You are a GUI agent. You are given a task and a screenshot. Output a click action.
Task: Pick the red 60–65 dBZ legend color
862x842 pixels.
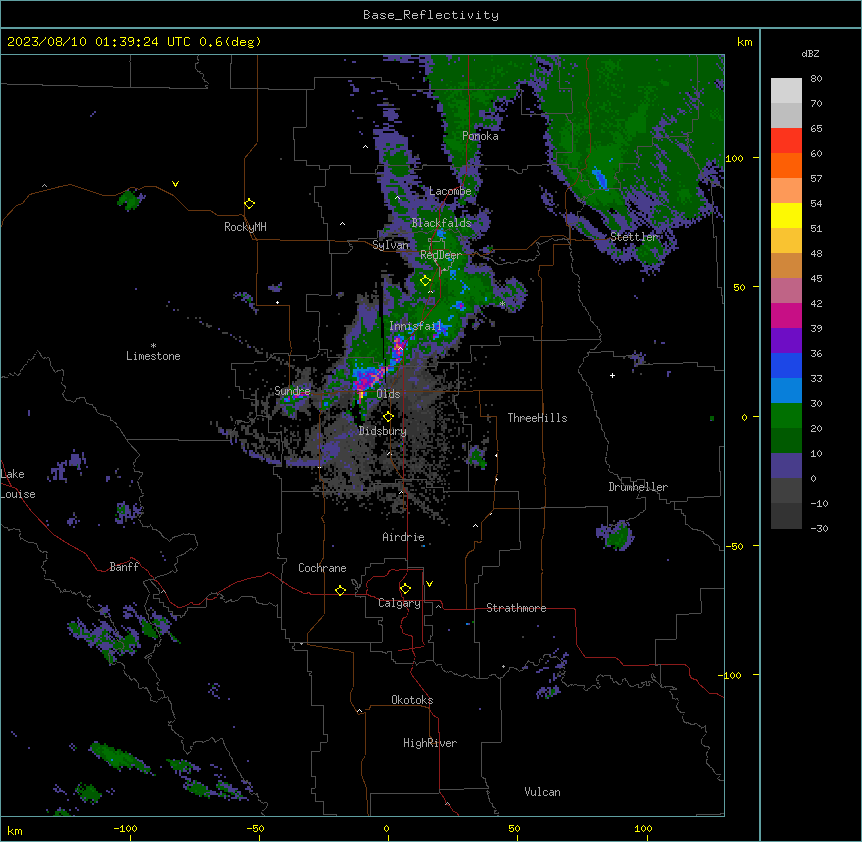pos(786,141)
